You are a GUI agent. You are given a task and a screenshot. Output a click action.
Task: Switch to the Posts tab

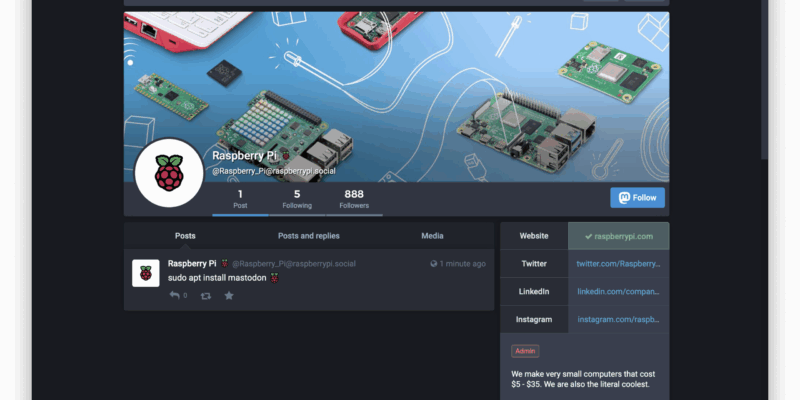tap(185, 236)
